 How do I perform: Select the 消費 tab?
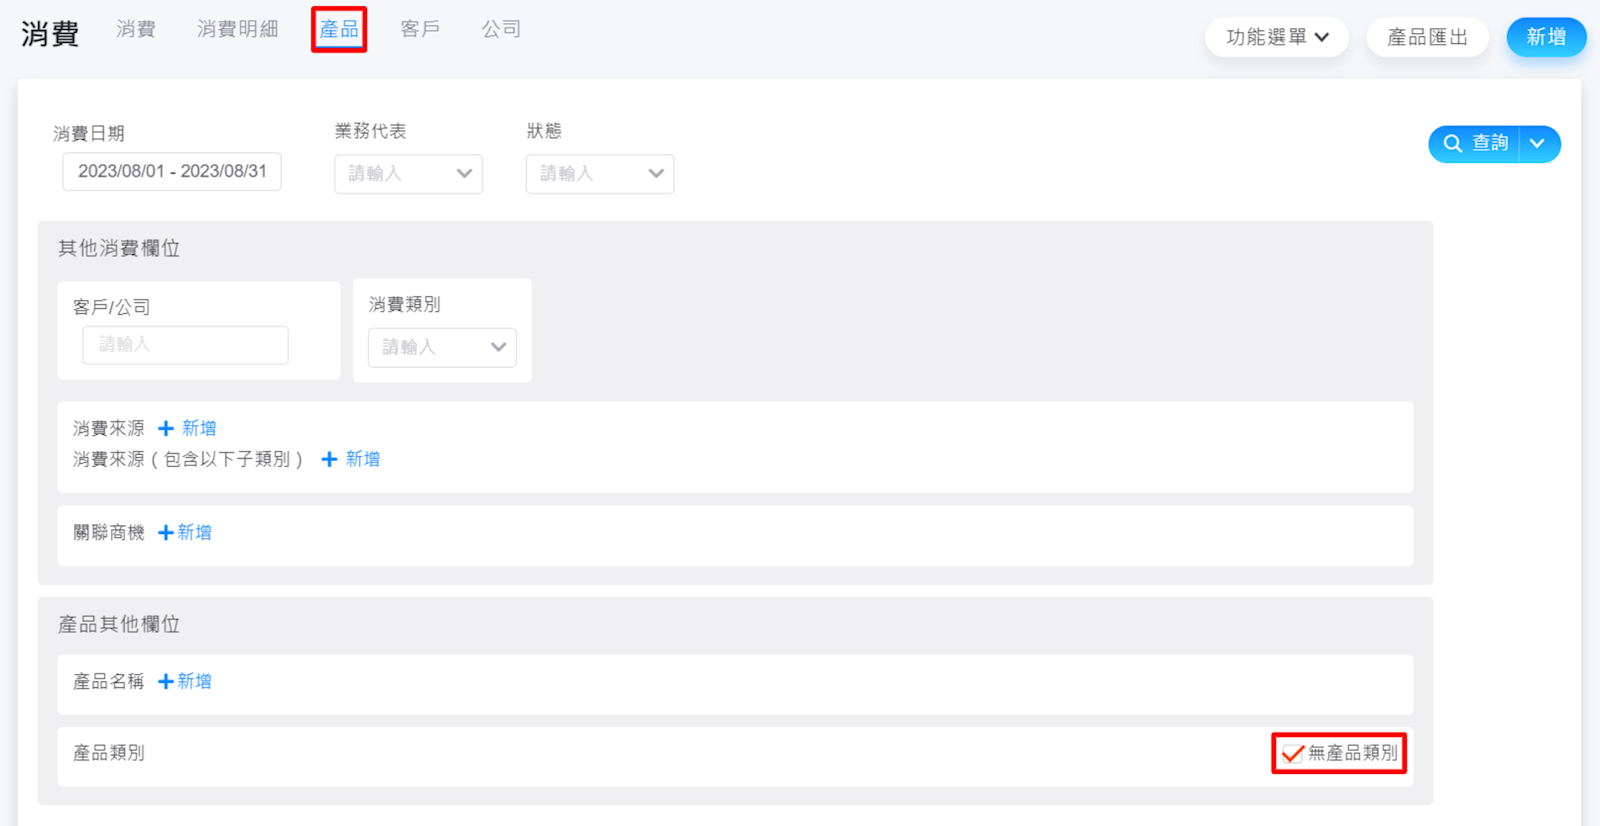pyautogui.click(x=136, y=30)
